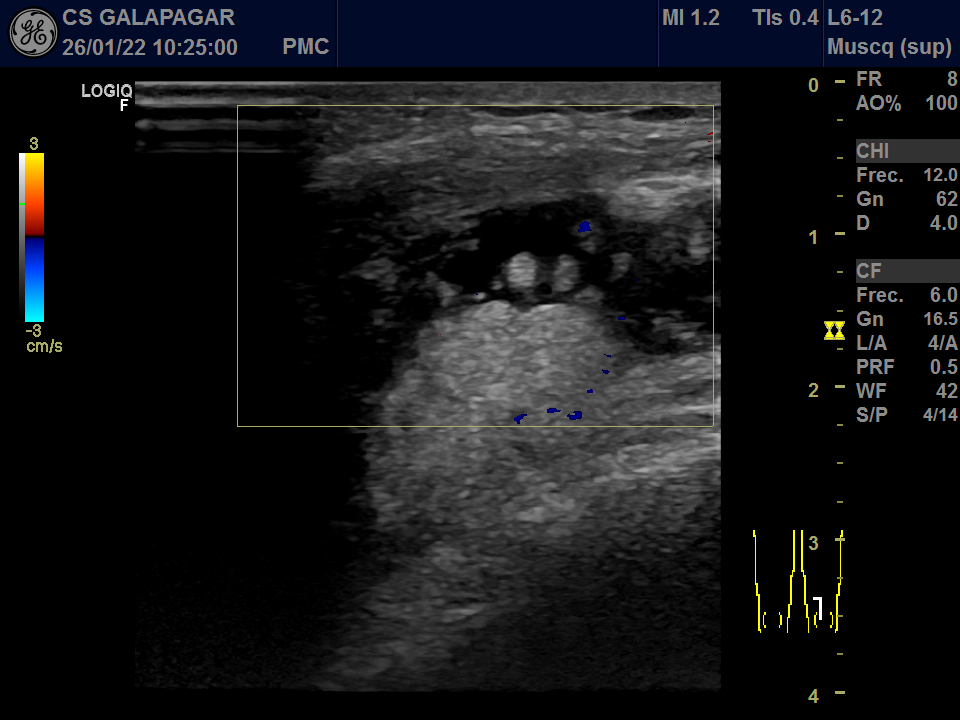This screenshot has width=960, height=720.
Task: Click the LOGIQ F probe orientation marker
Action: click(x=108, y=97)
